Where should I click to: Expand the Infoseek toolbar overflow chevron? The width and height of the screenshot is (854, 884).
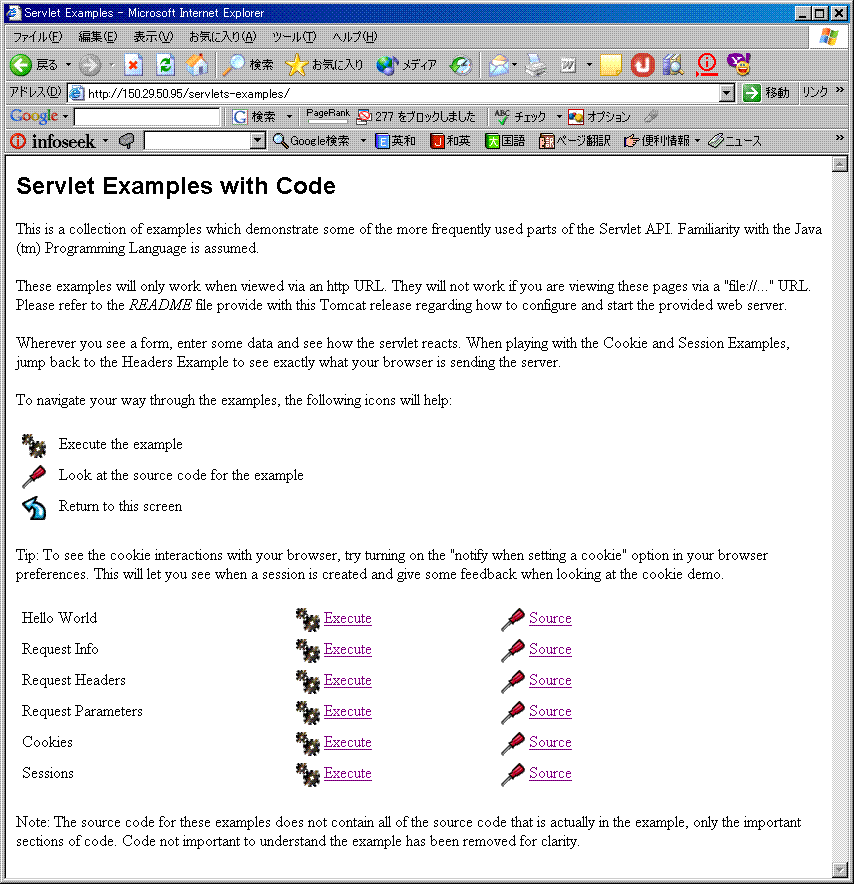point(840,138)
